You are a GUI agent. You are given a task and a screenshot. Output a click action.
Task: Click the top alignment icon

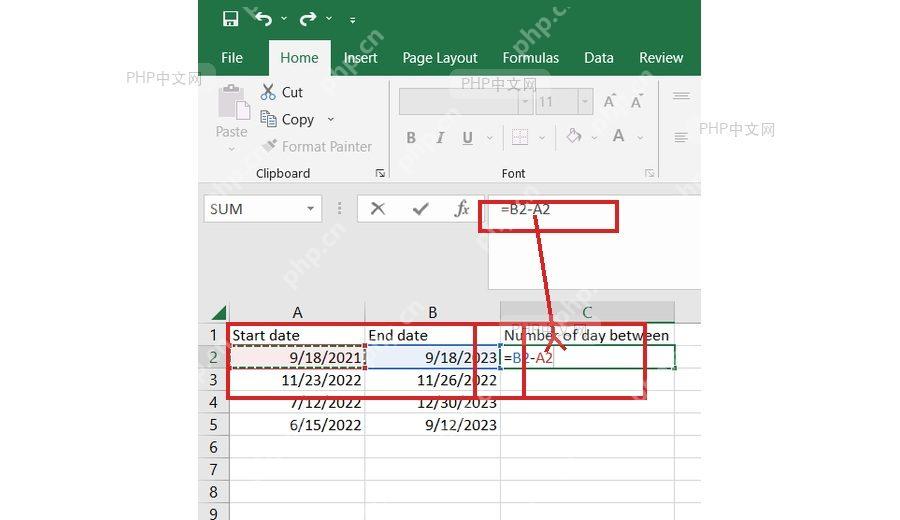click(681, 96)
